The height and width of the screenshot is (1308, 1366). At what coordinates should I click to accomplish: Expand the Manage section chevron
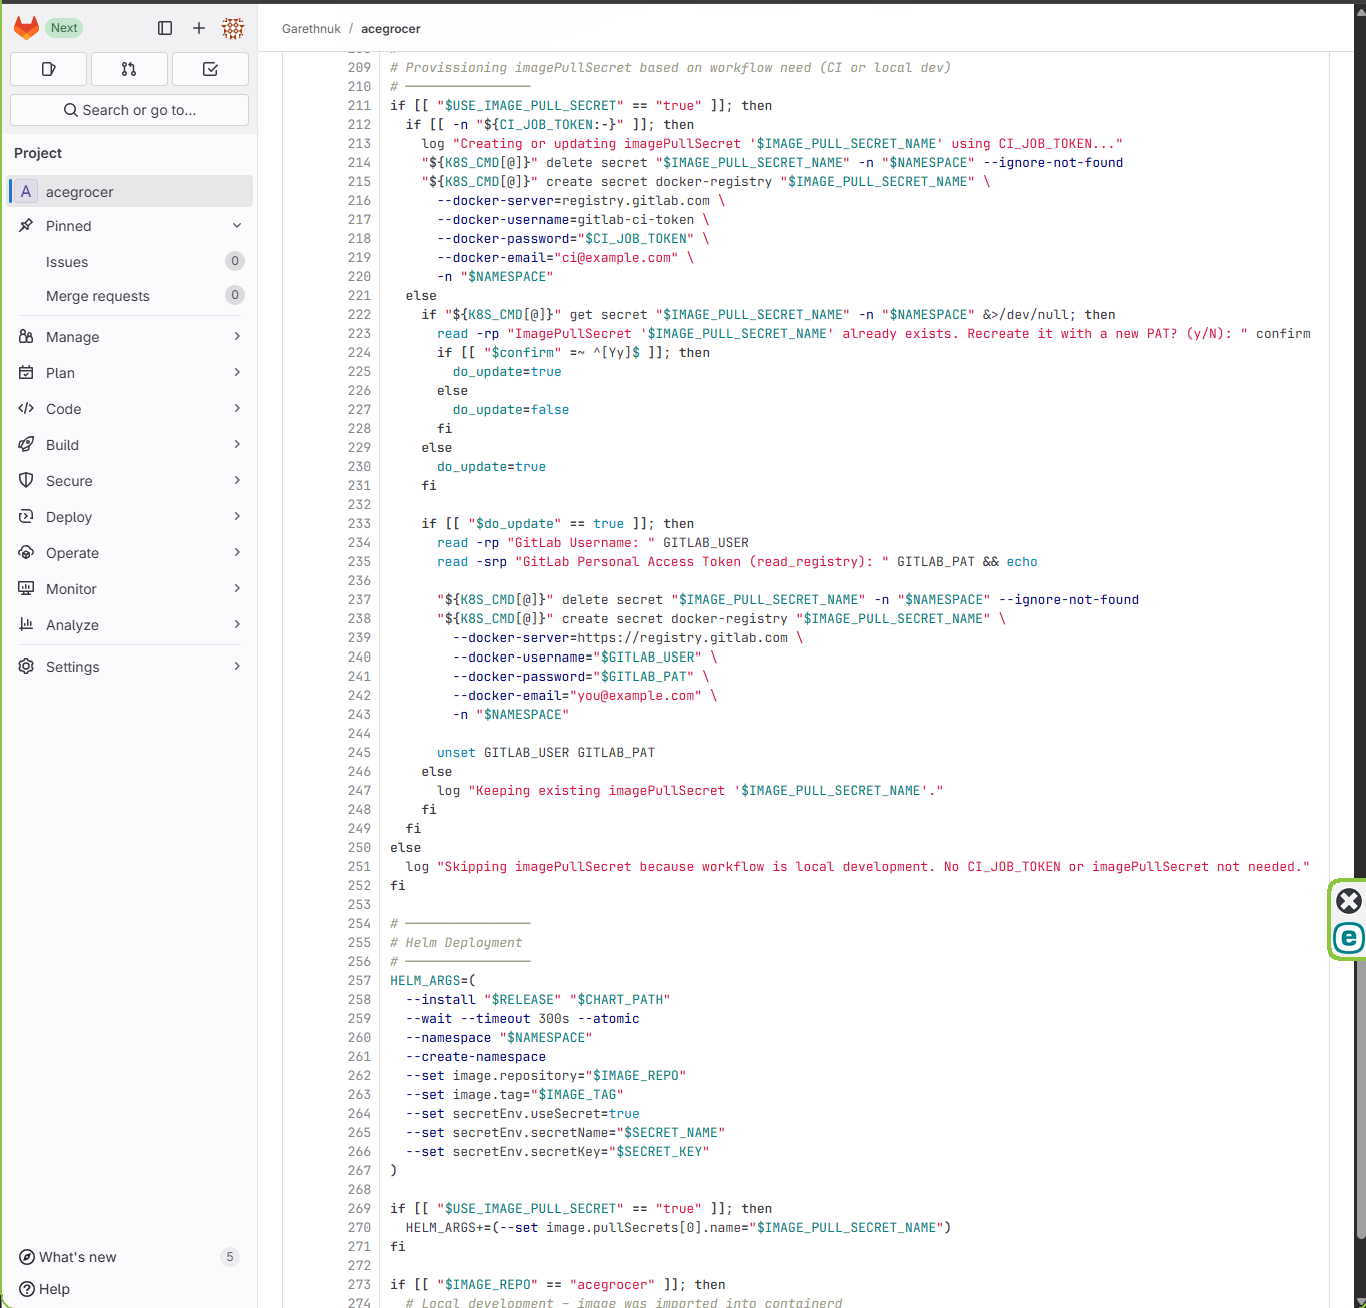[x=237, y=337]
